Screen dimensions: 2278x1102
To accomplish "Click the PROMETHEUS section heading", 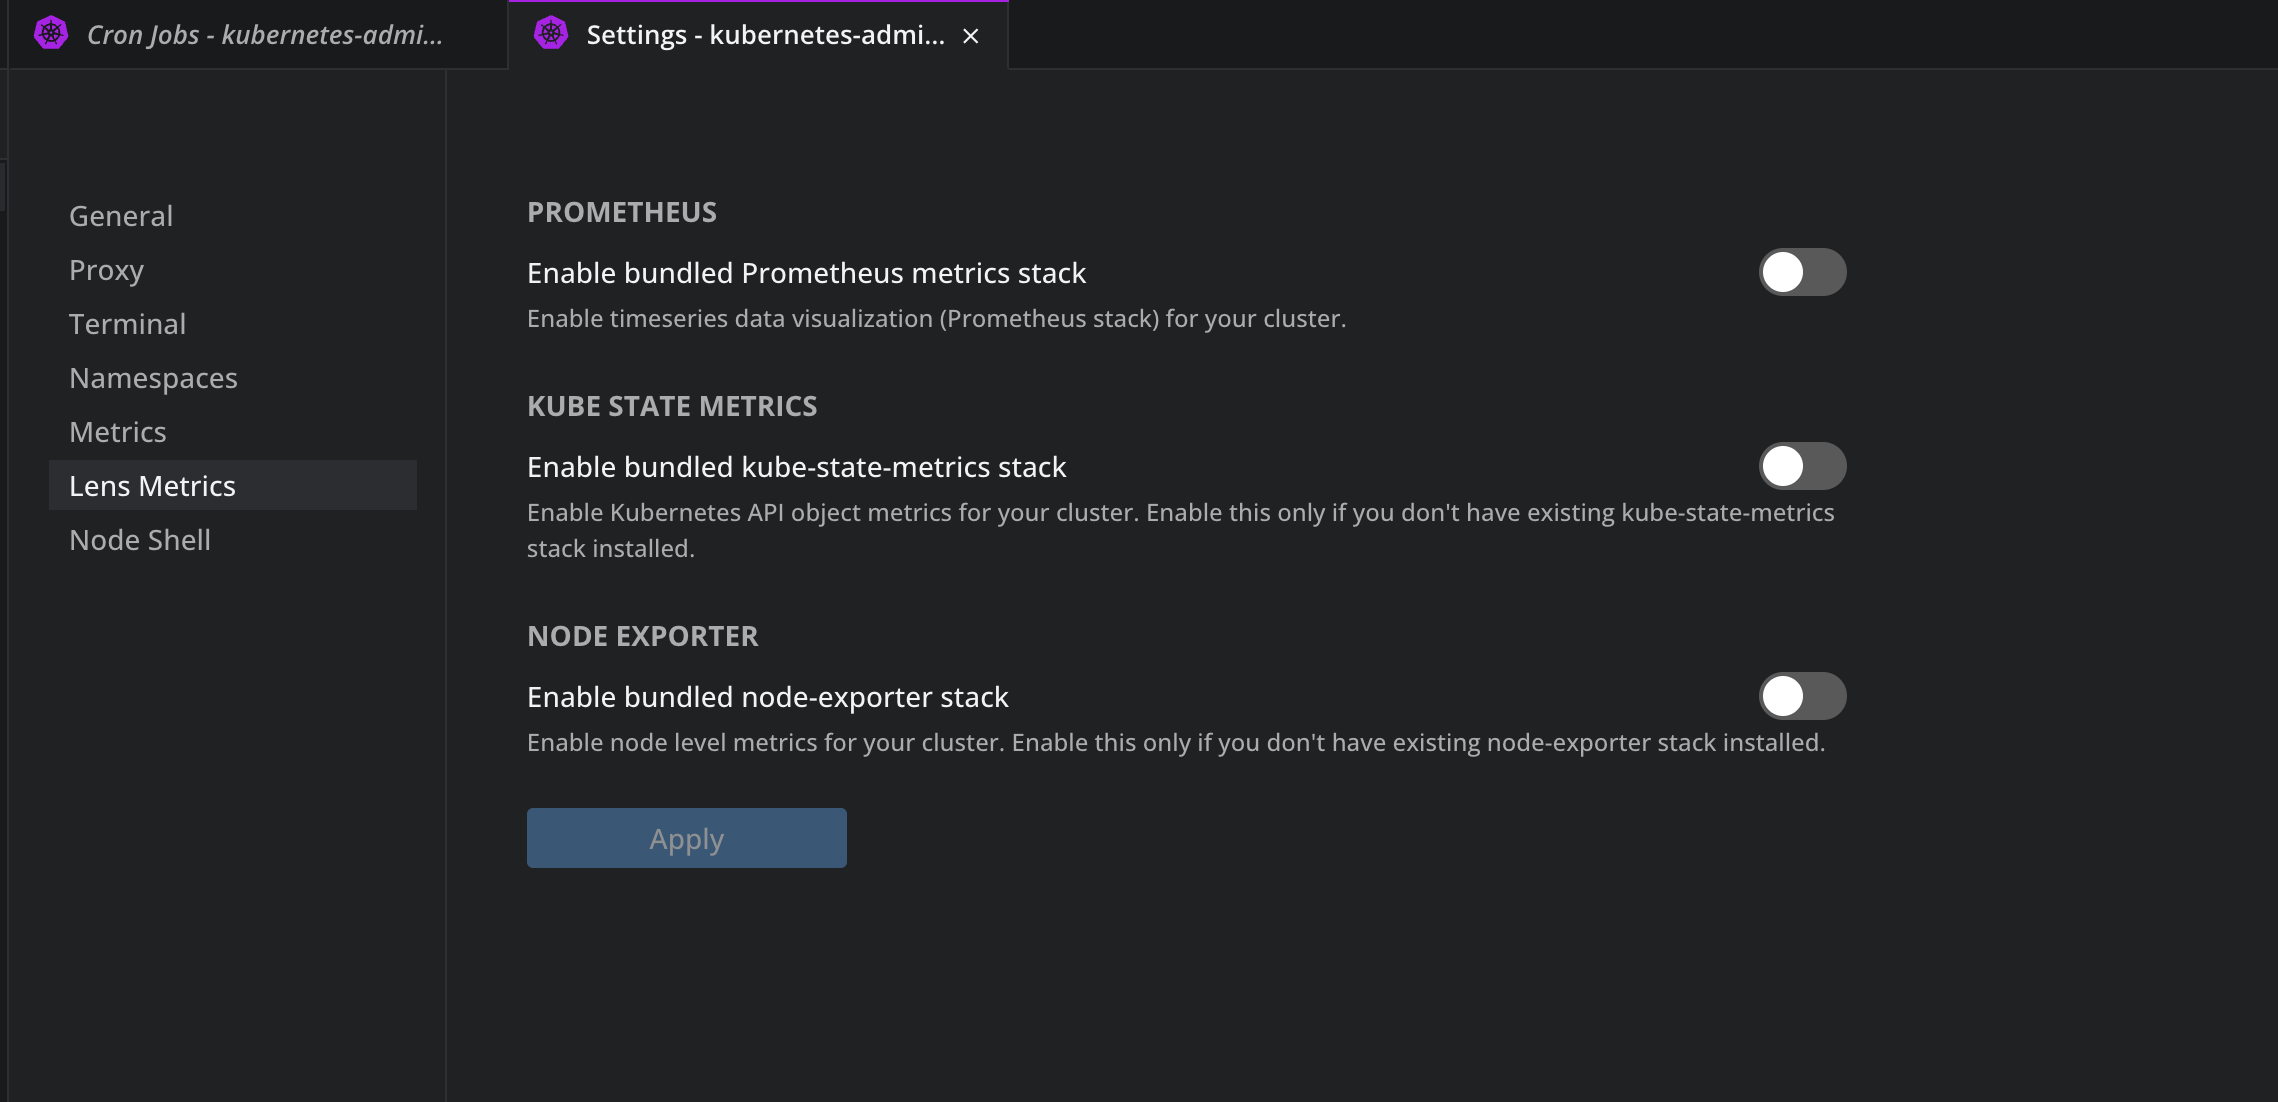I will (x=622, y=212).
